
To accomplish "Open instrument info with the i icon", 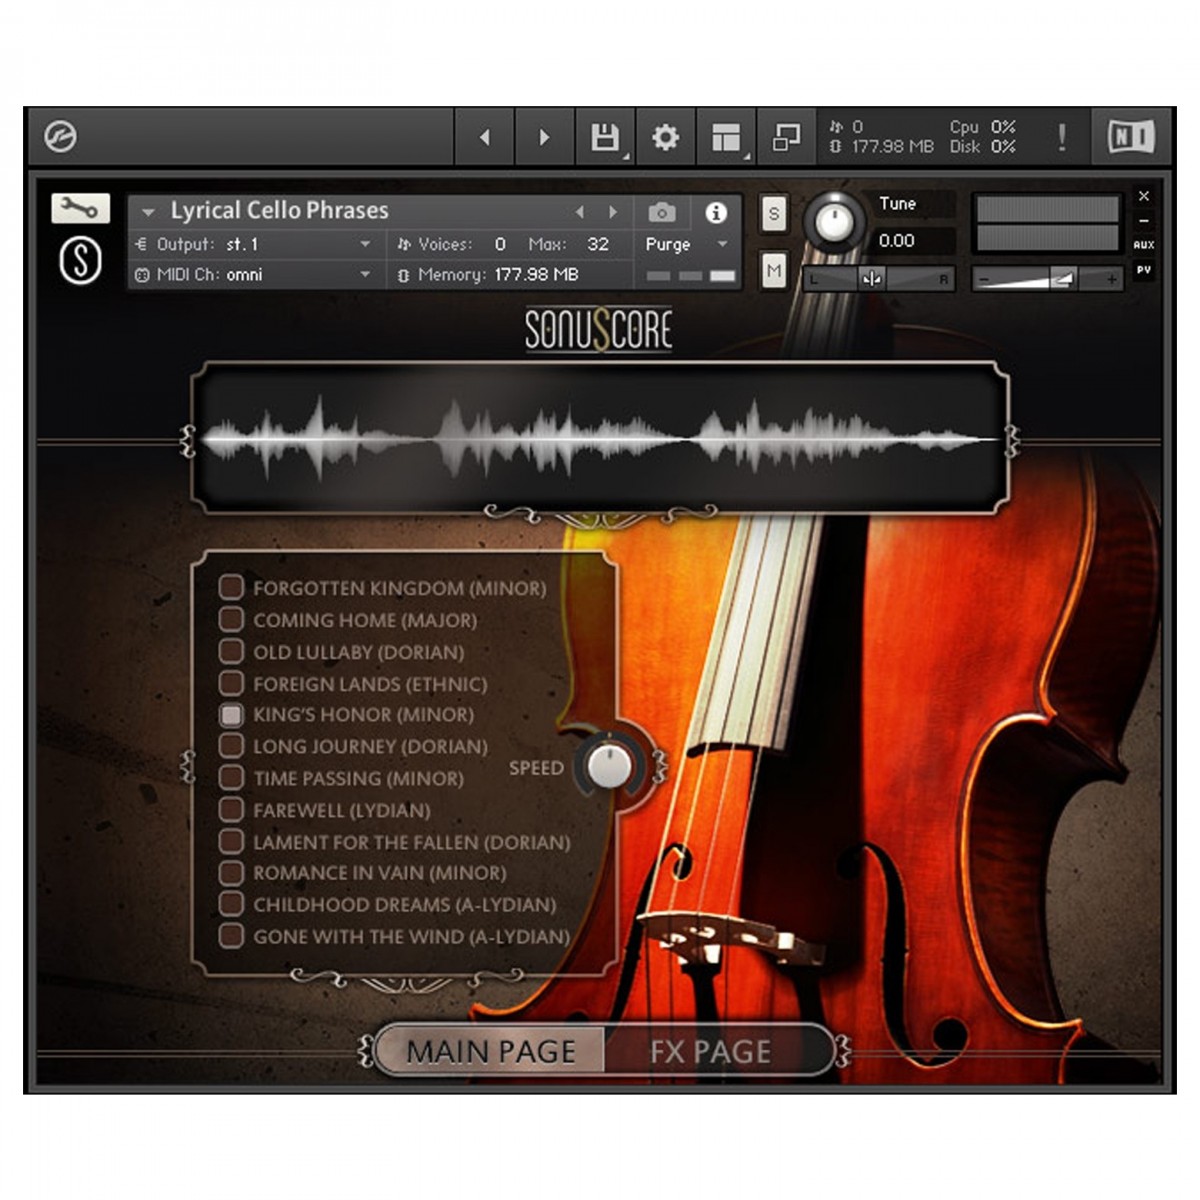I will pyautogui.click(x=714, y=212).
